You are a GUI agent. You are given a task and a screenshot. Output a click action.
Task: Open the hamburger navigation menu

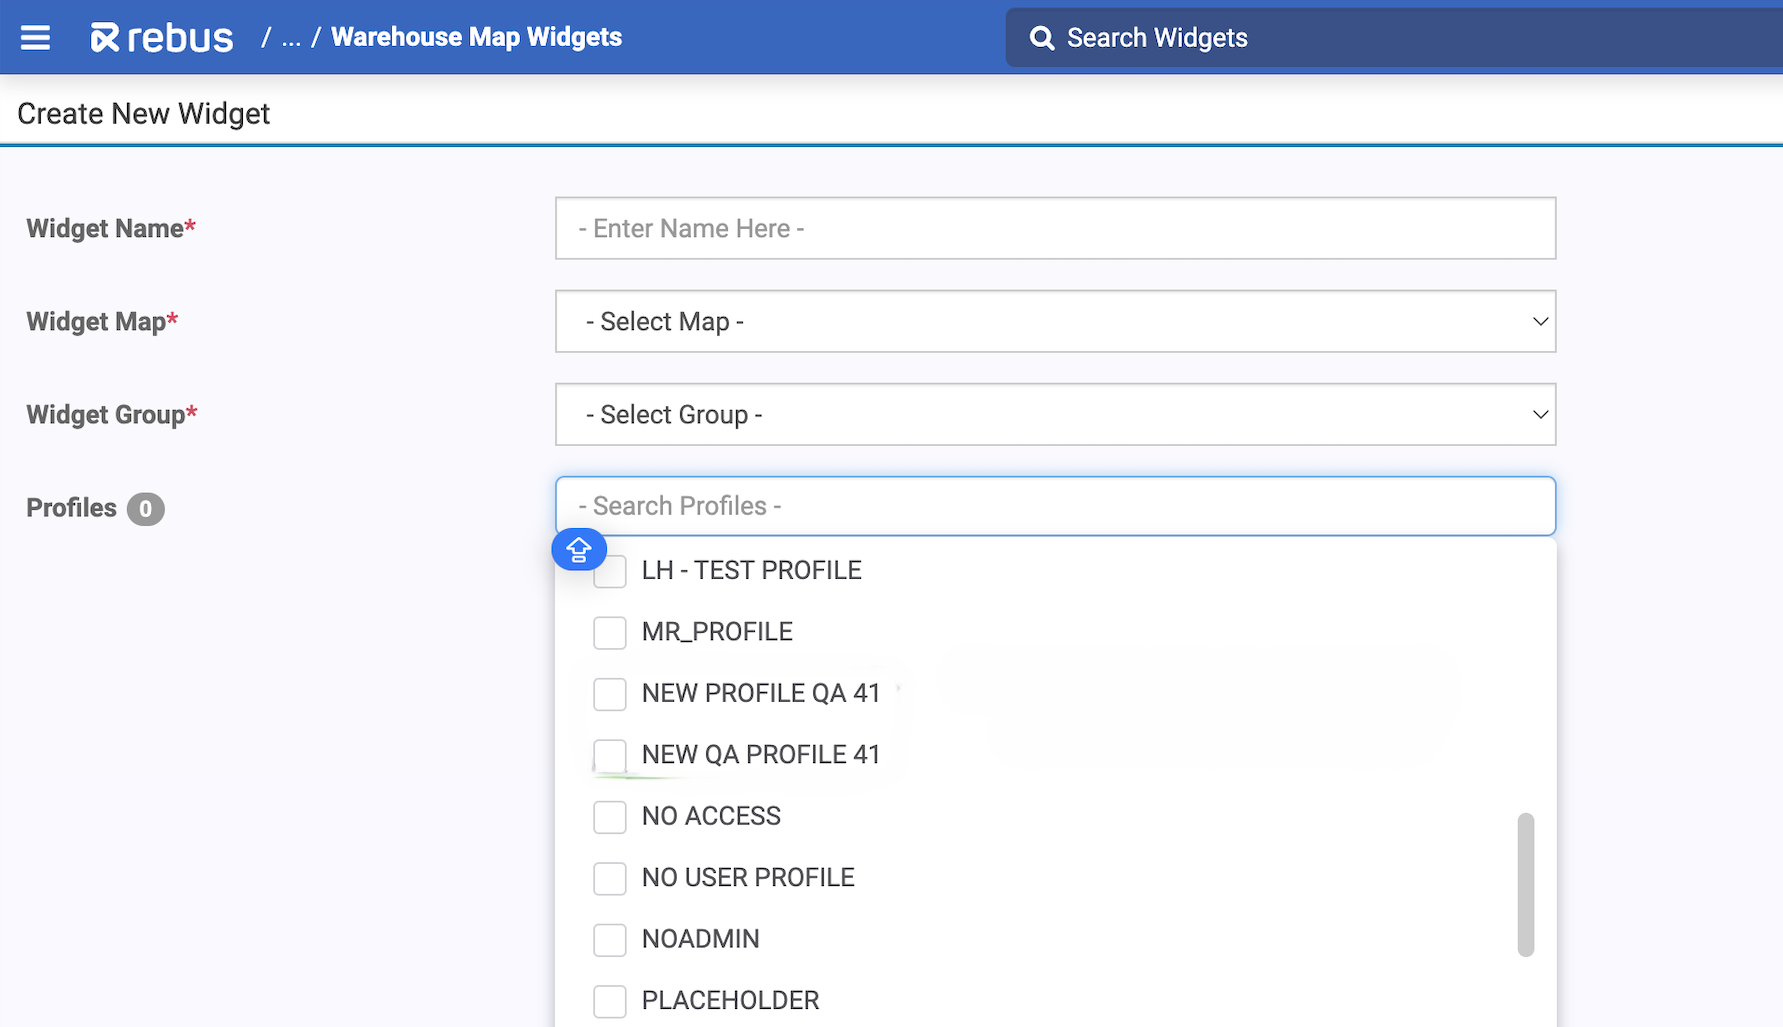coord(36,38)
